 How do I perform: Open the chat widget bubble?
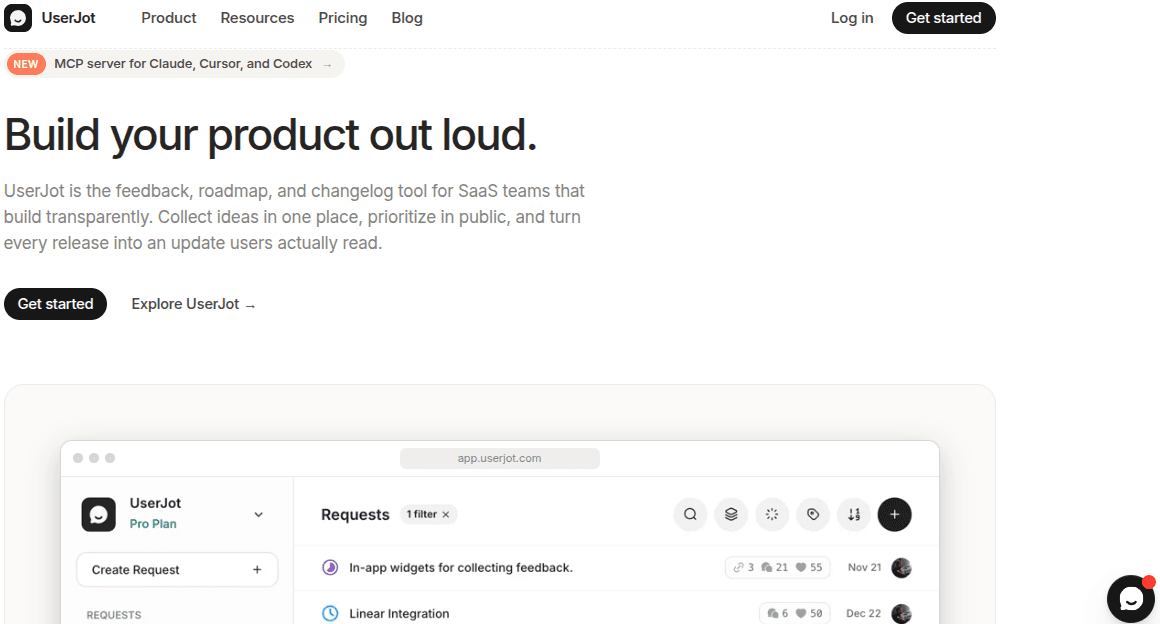point(1130,599)
